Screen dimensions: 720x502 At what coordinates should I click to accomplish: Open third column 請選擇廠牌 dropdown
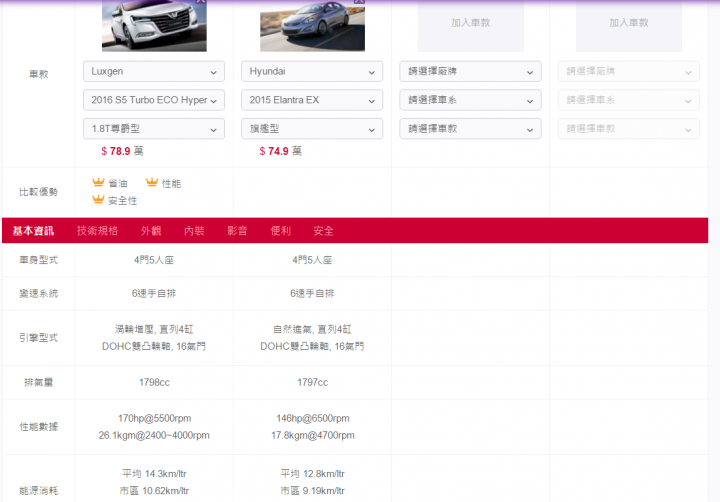(470, 72)
